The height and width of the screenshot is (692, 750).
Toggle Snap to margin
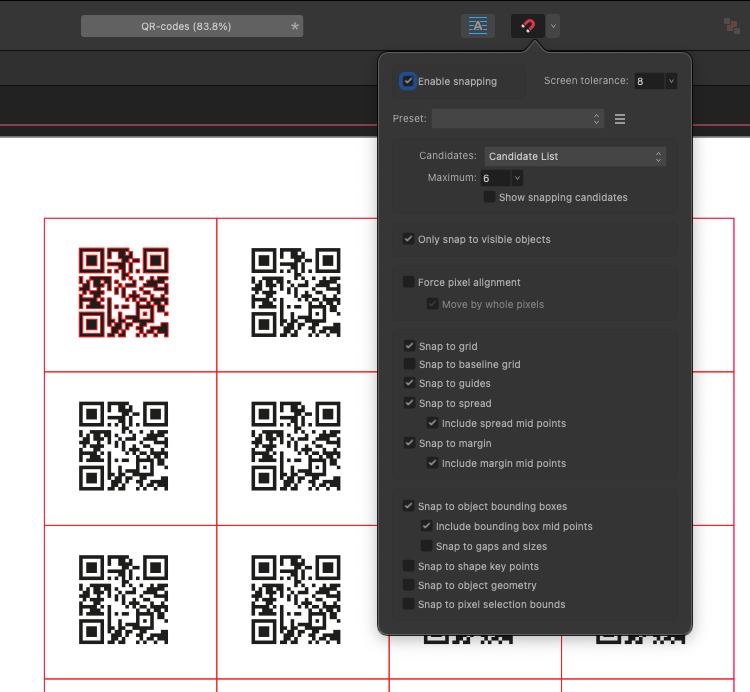(409, 443)
